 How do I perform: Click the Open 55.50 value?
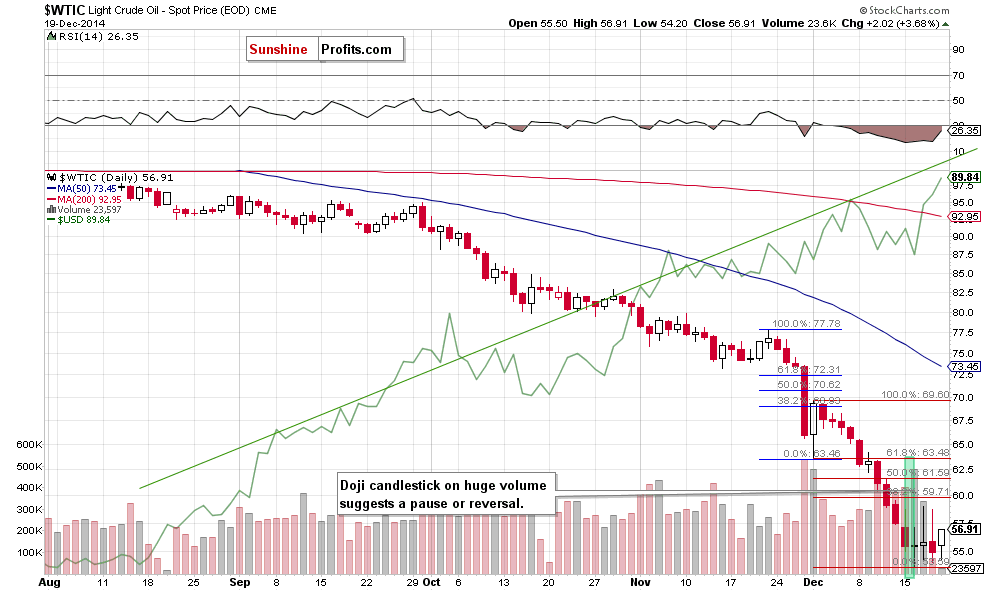point(538,23)
